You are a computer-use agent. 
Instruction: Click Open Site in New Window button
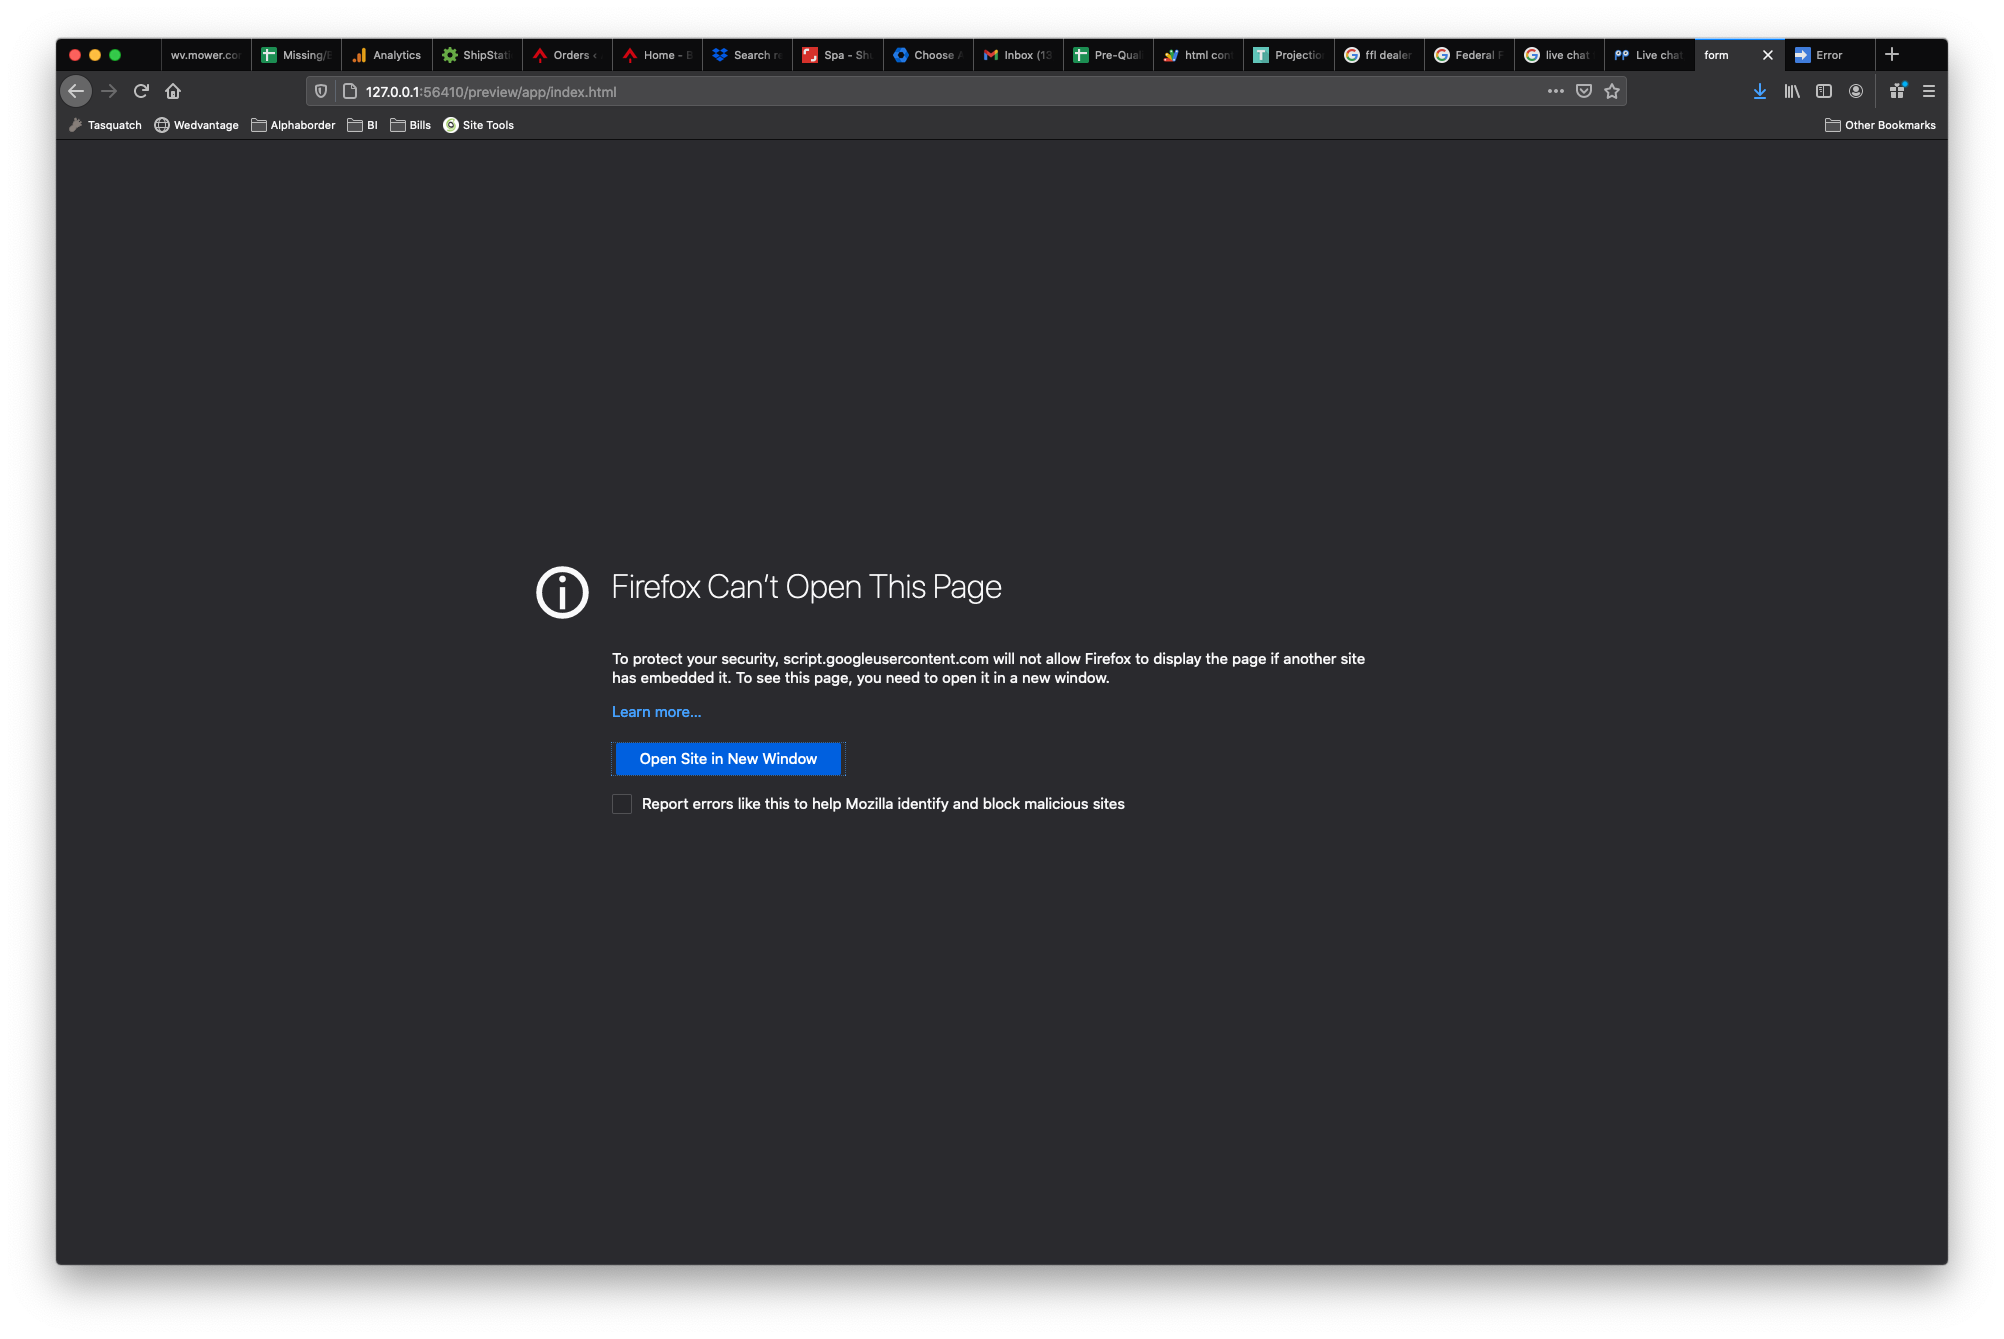pos(727,759)
